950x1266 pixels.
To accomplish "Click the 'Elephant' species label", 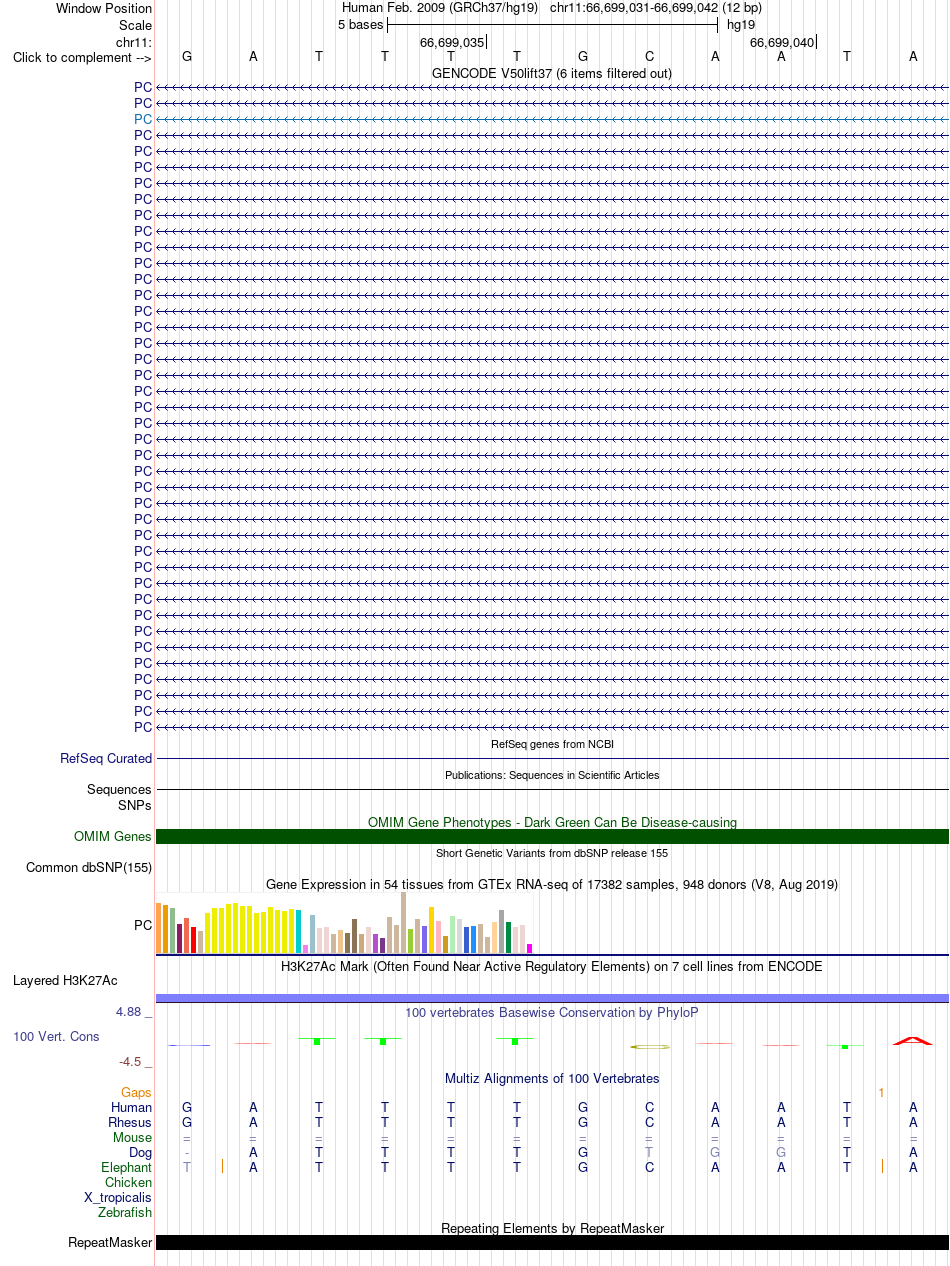I will point(127,1168).
